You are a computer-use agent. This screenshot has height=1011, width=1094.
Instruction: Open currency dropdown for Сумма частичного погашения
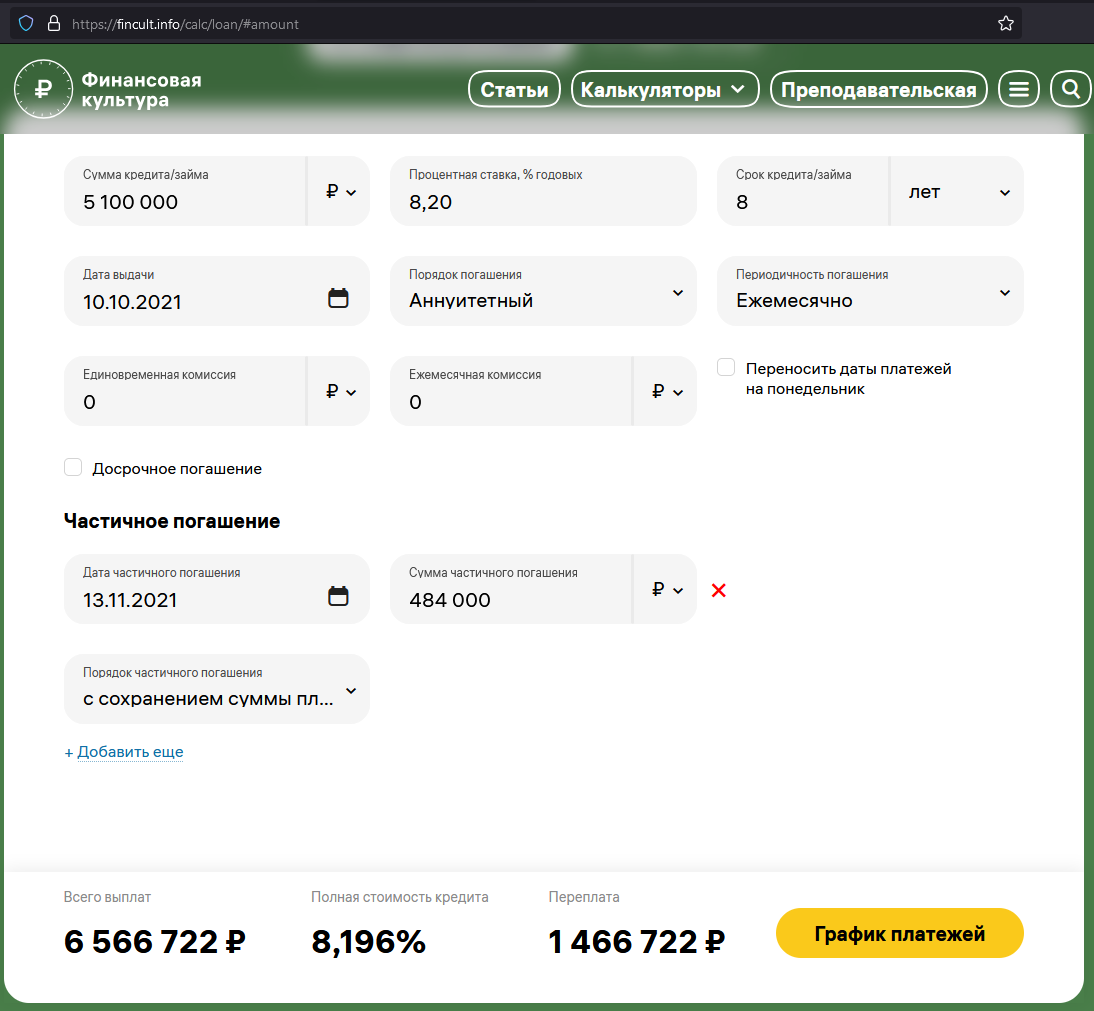(666, 589)
